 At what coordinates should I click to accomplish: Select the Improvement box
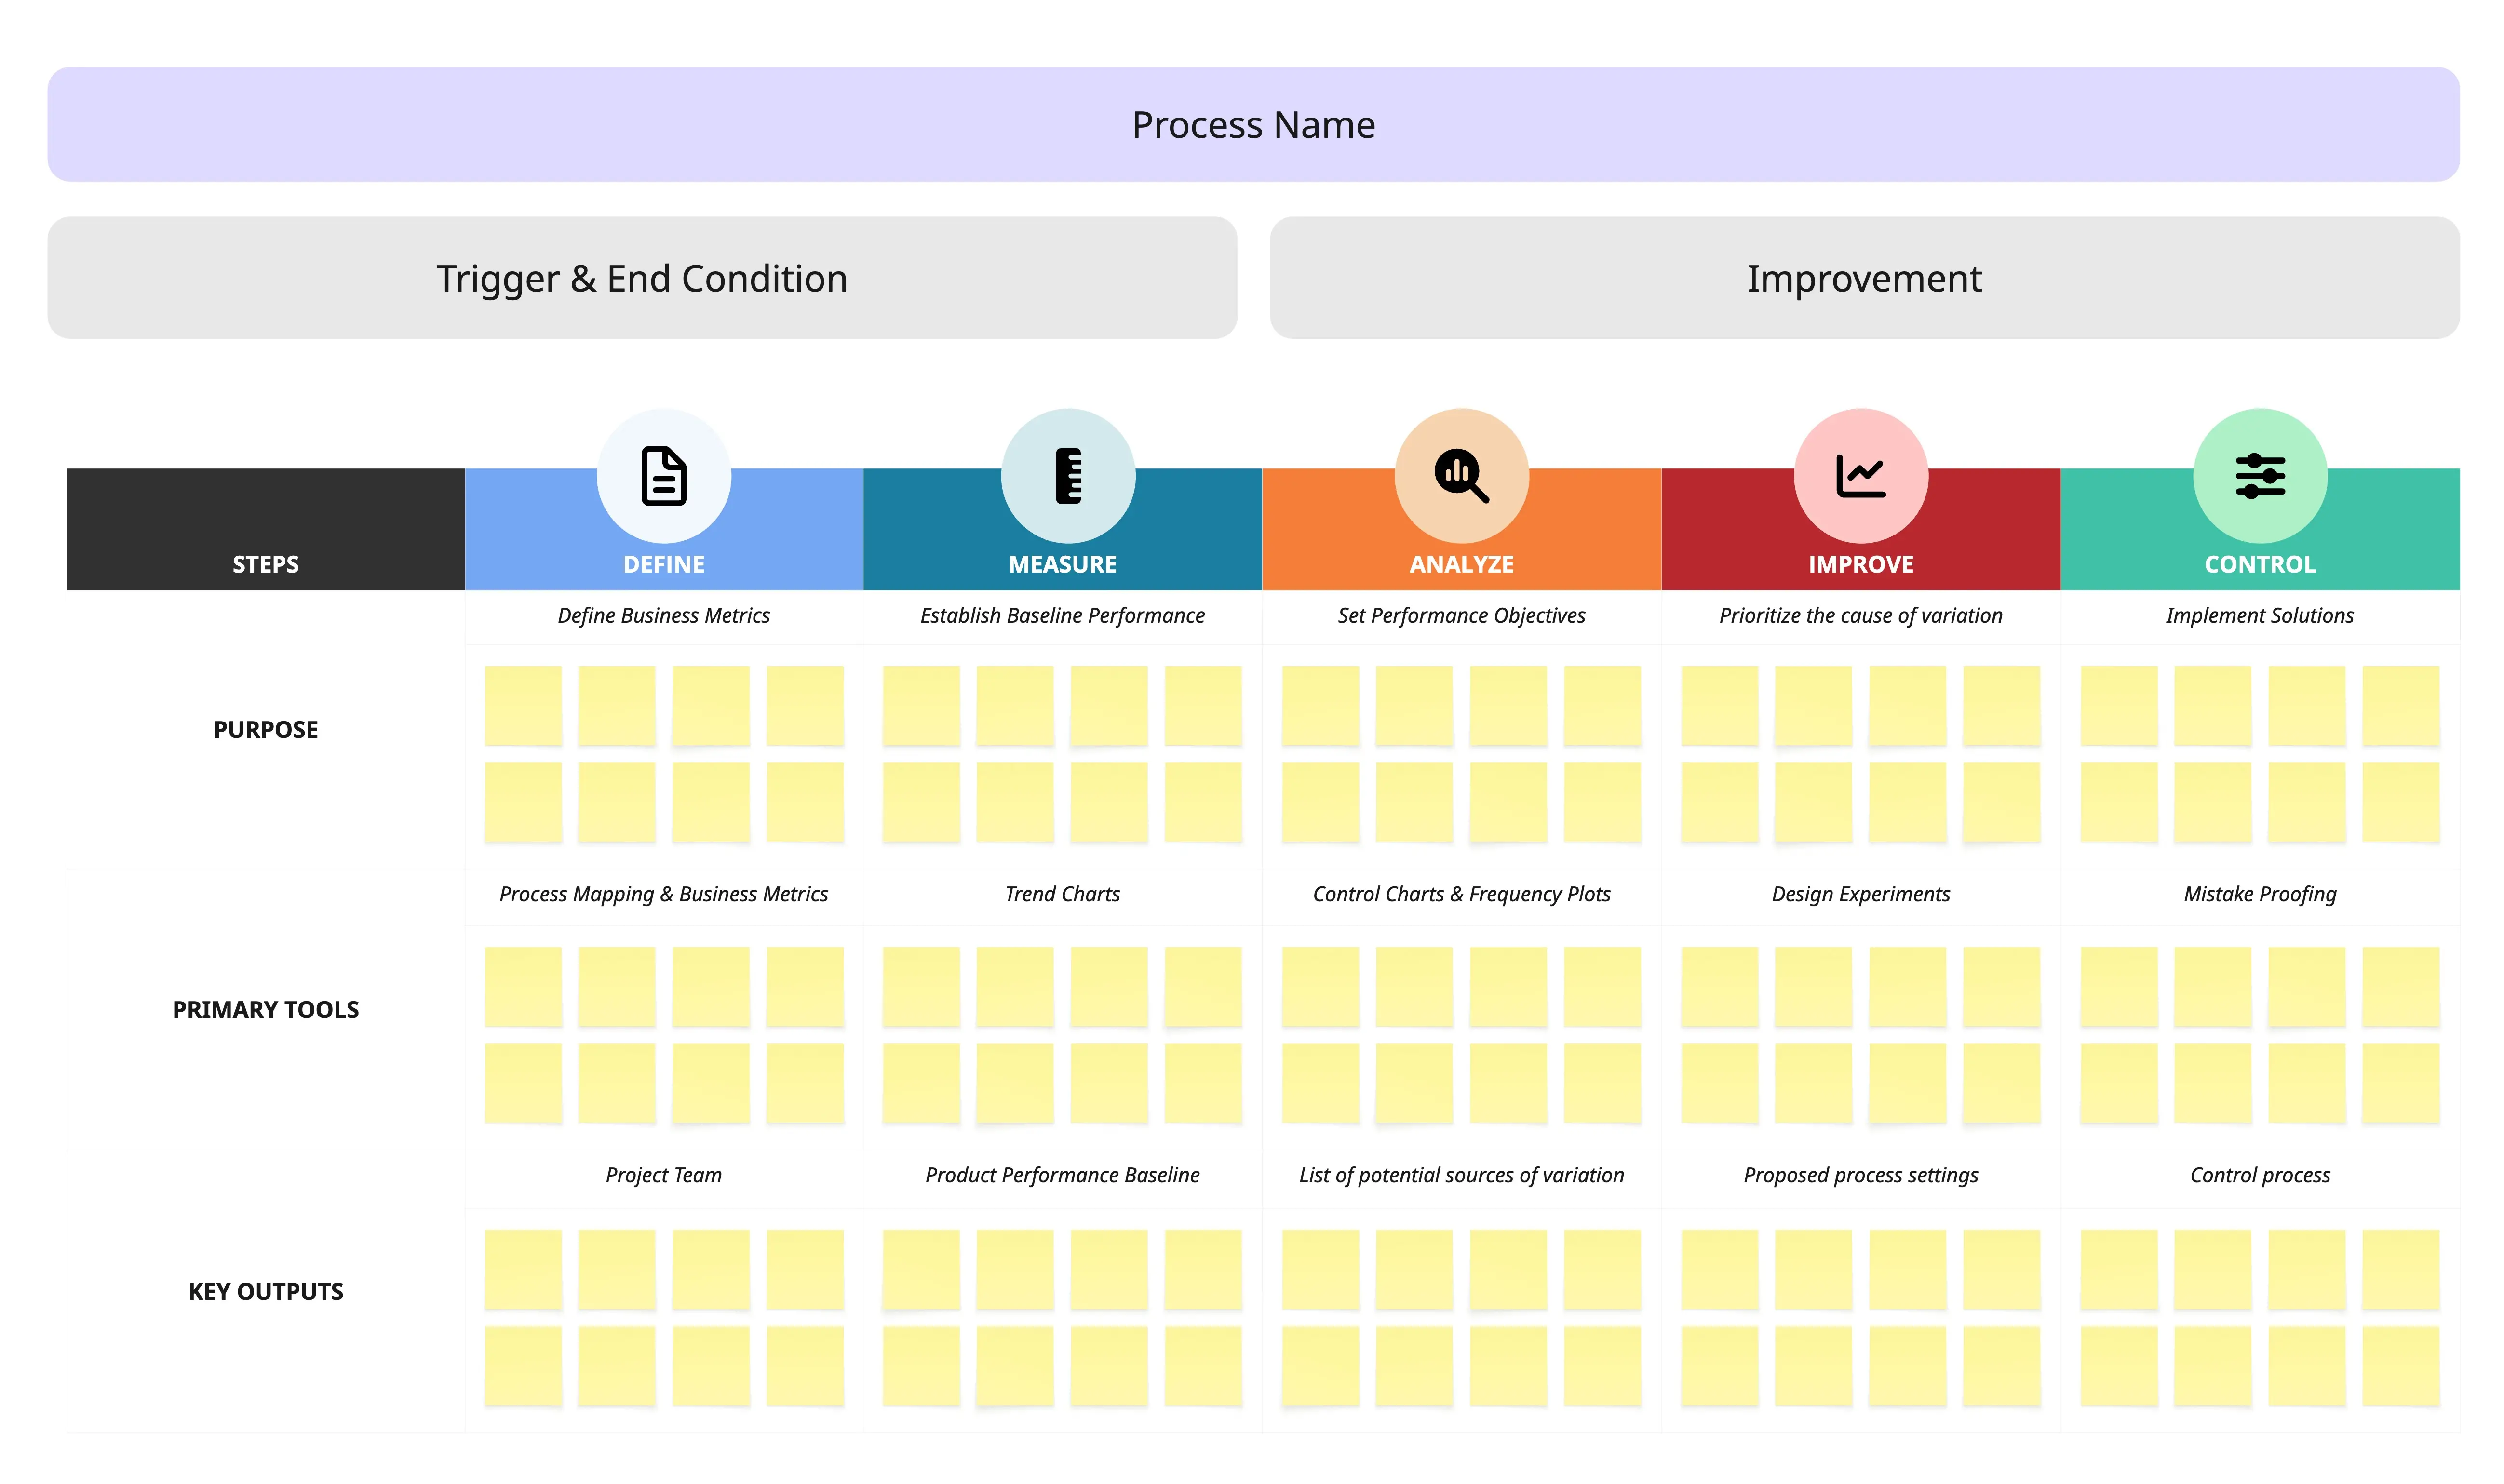[x=1864, y=278]
